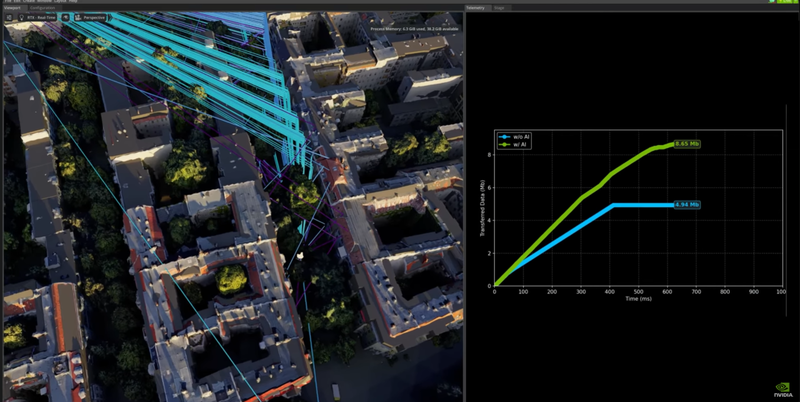
Task: Open the Perspective camera dropdown
Action: [x=96, y=18]
